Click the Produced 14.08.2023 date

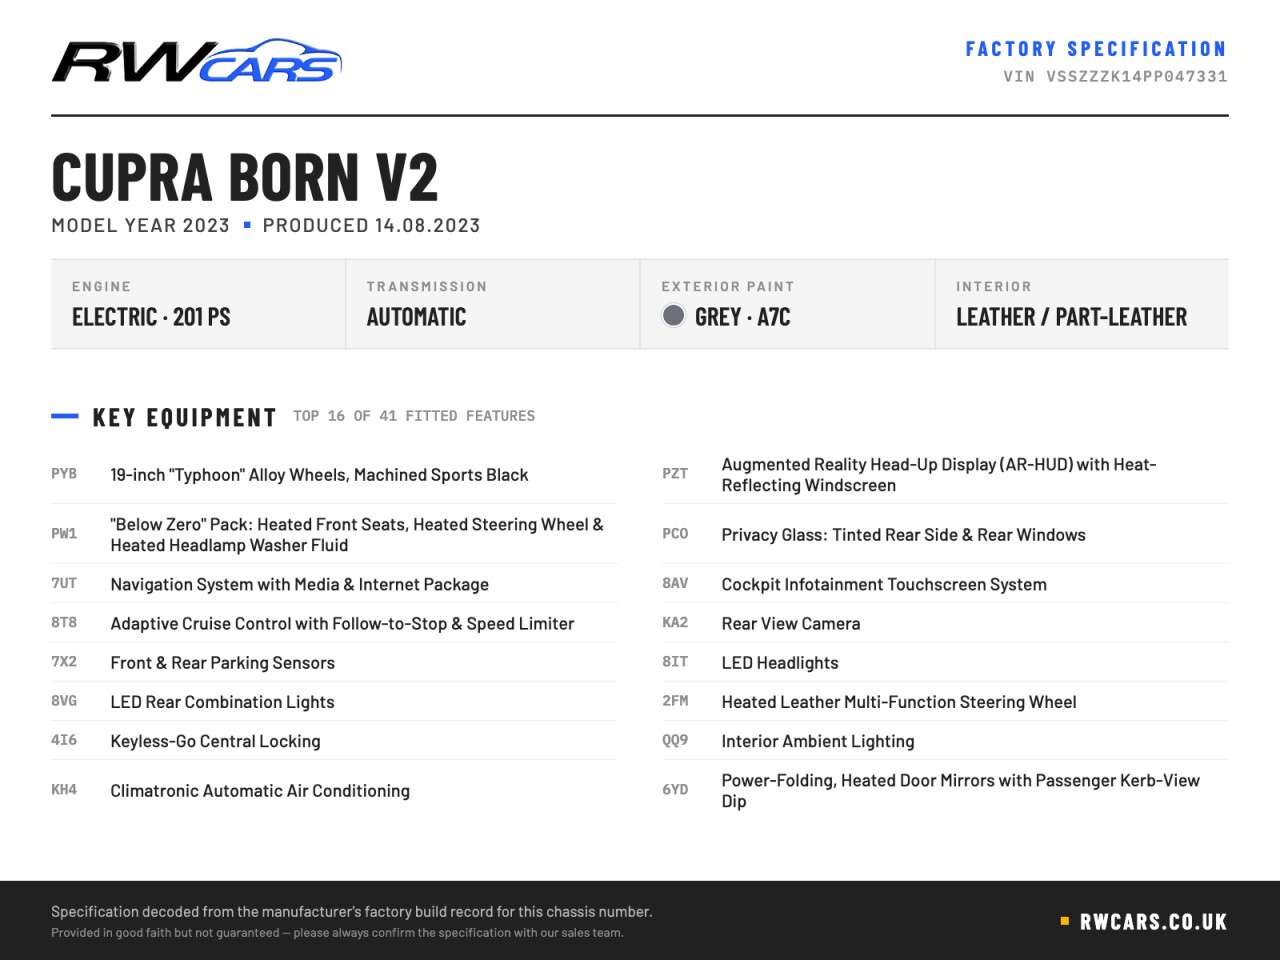tap(371, 226)
